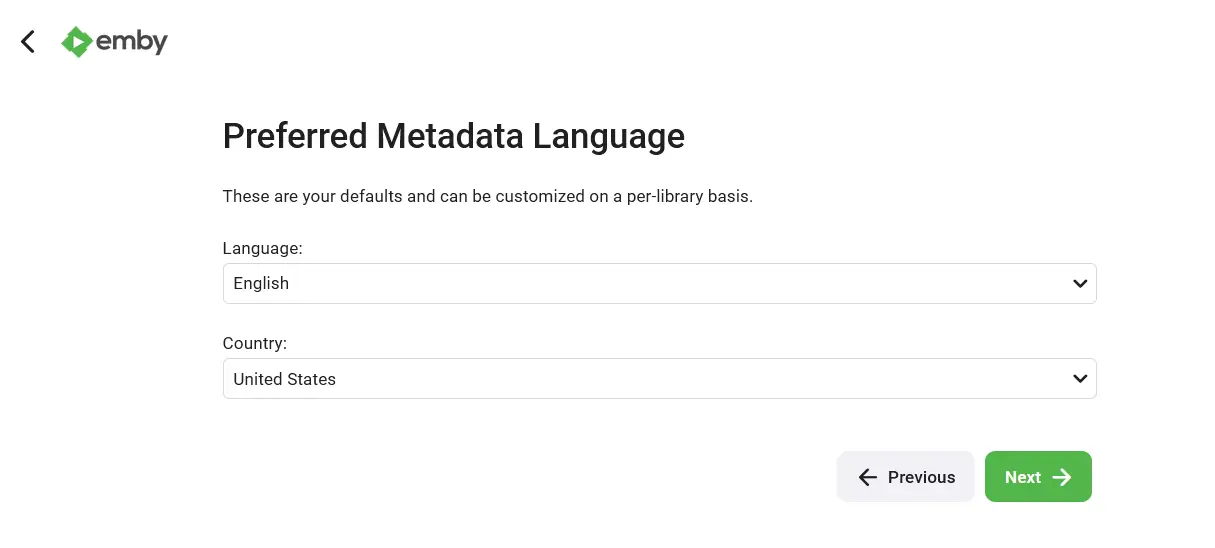Image resolution: width=1215 pixels, height=548 pixels.
Task: Expand the Country dropdown chevron arrow
Action: (x=1080, y=379)
